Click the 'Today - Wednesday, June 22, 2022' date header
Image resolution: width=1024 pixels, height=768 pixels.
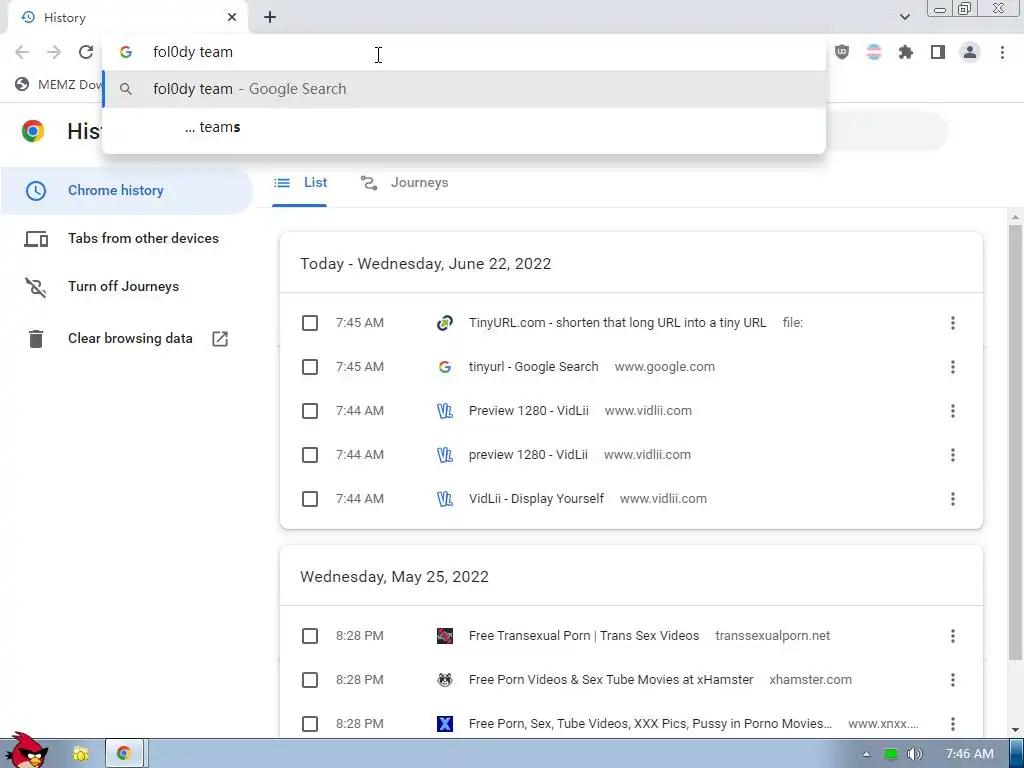pyautogui.click(x=425, y=264)
